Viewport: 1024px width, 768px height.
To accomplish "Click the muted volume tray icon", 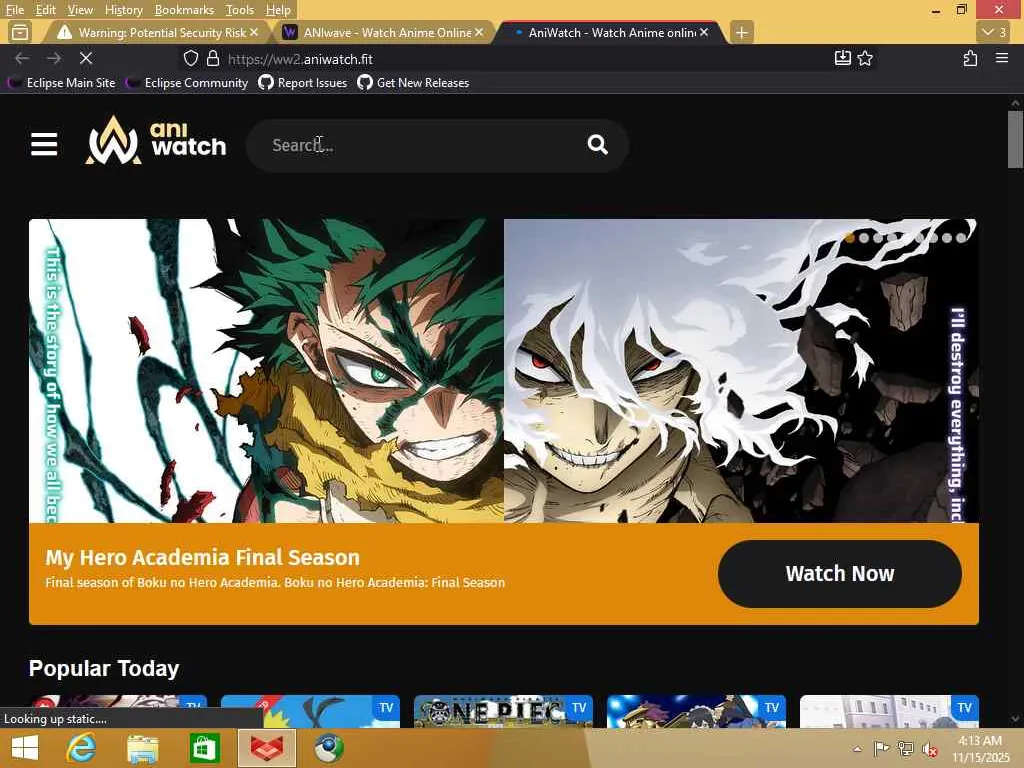I will click(929, 749).
